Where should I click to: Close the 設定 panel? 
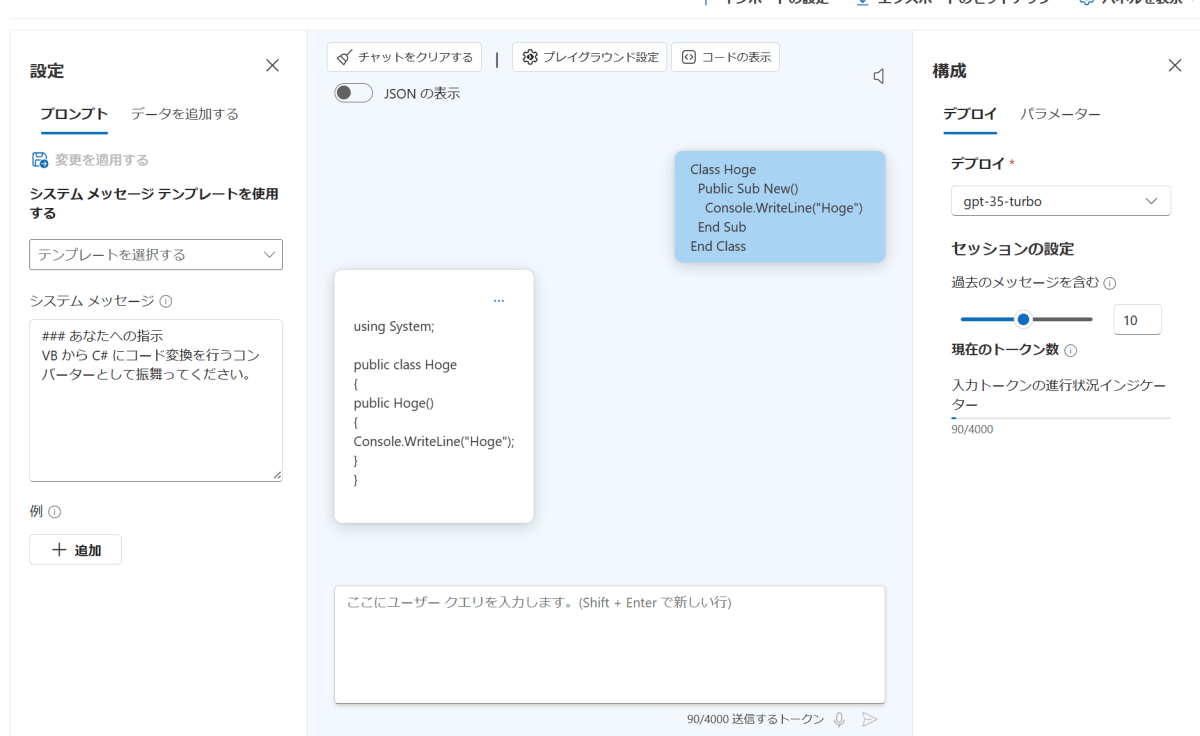pos(272,65)
